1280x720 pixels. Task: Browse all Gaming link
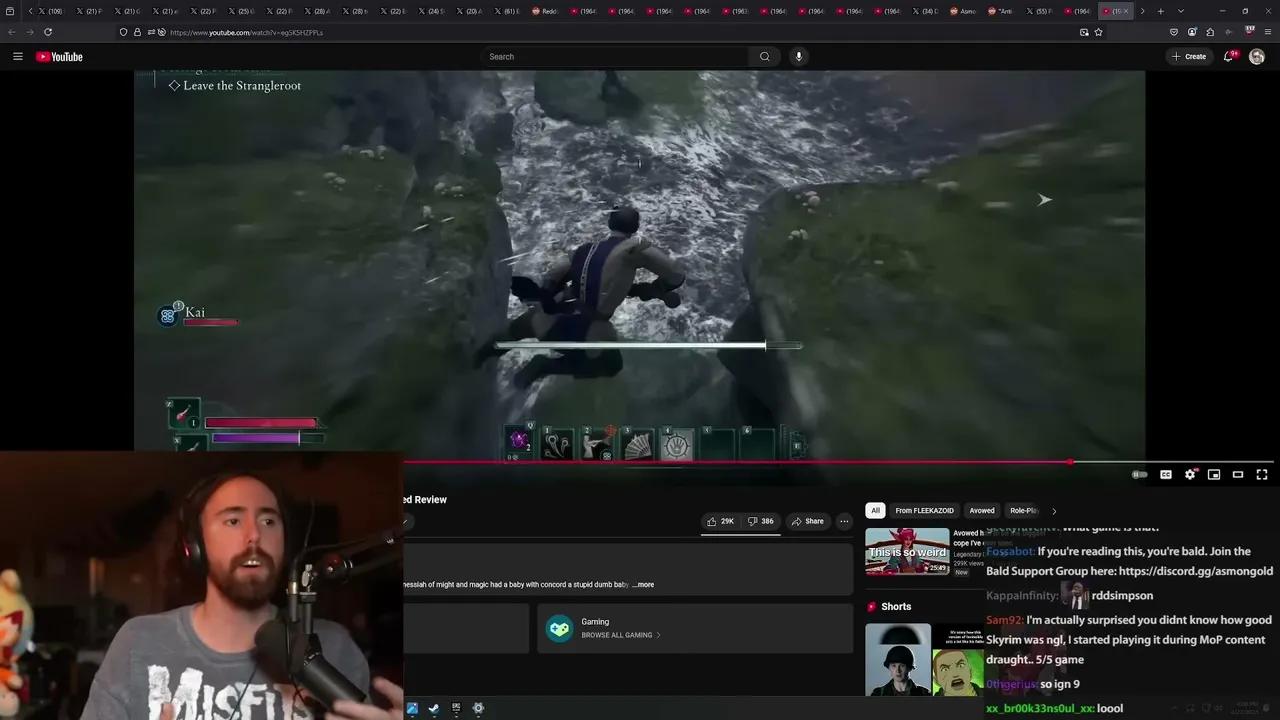coord(620,635)
